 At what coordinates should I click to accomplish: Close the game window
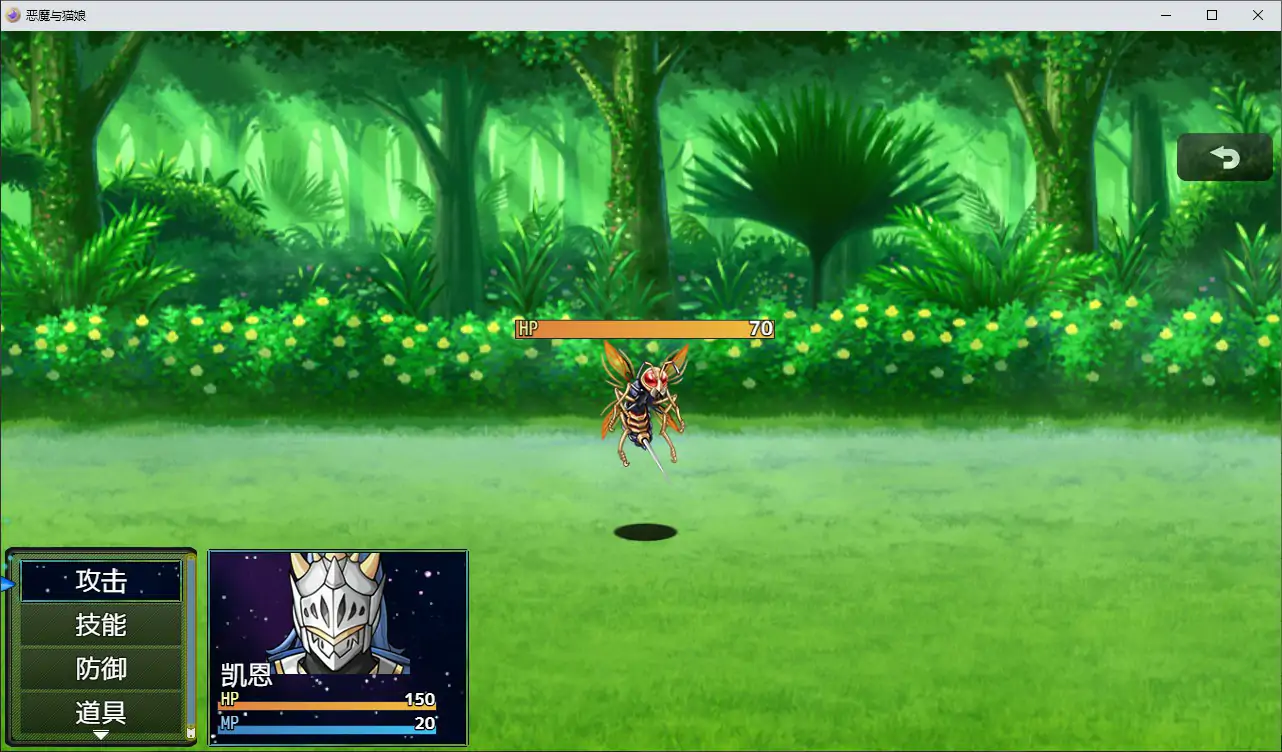point(1258,15)
